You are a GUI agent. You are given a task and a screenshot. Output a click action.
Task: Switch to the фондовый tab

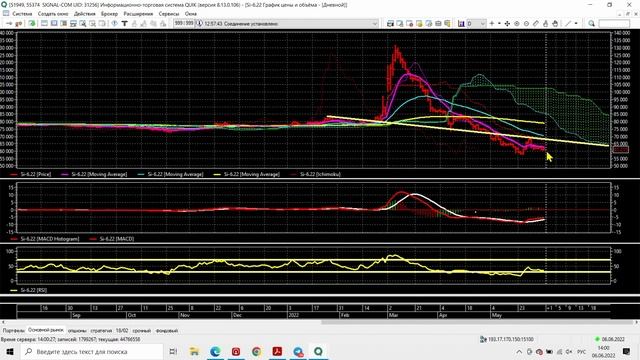167,331
